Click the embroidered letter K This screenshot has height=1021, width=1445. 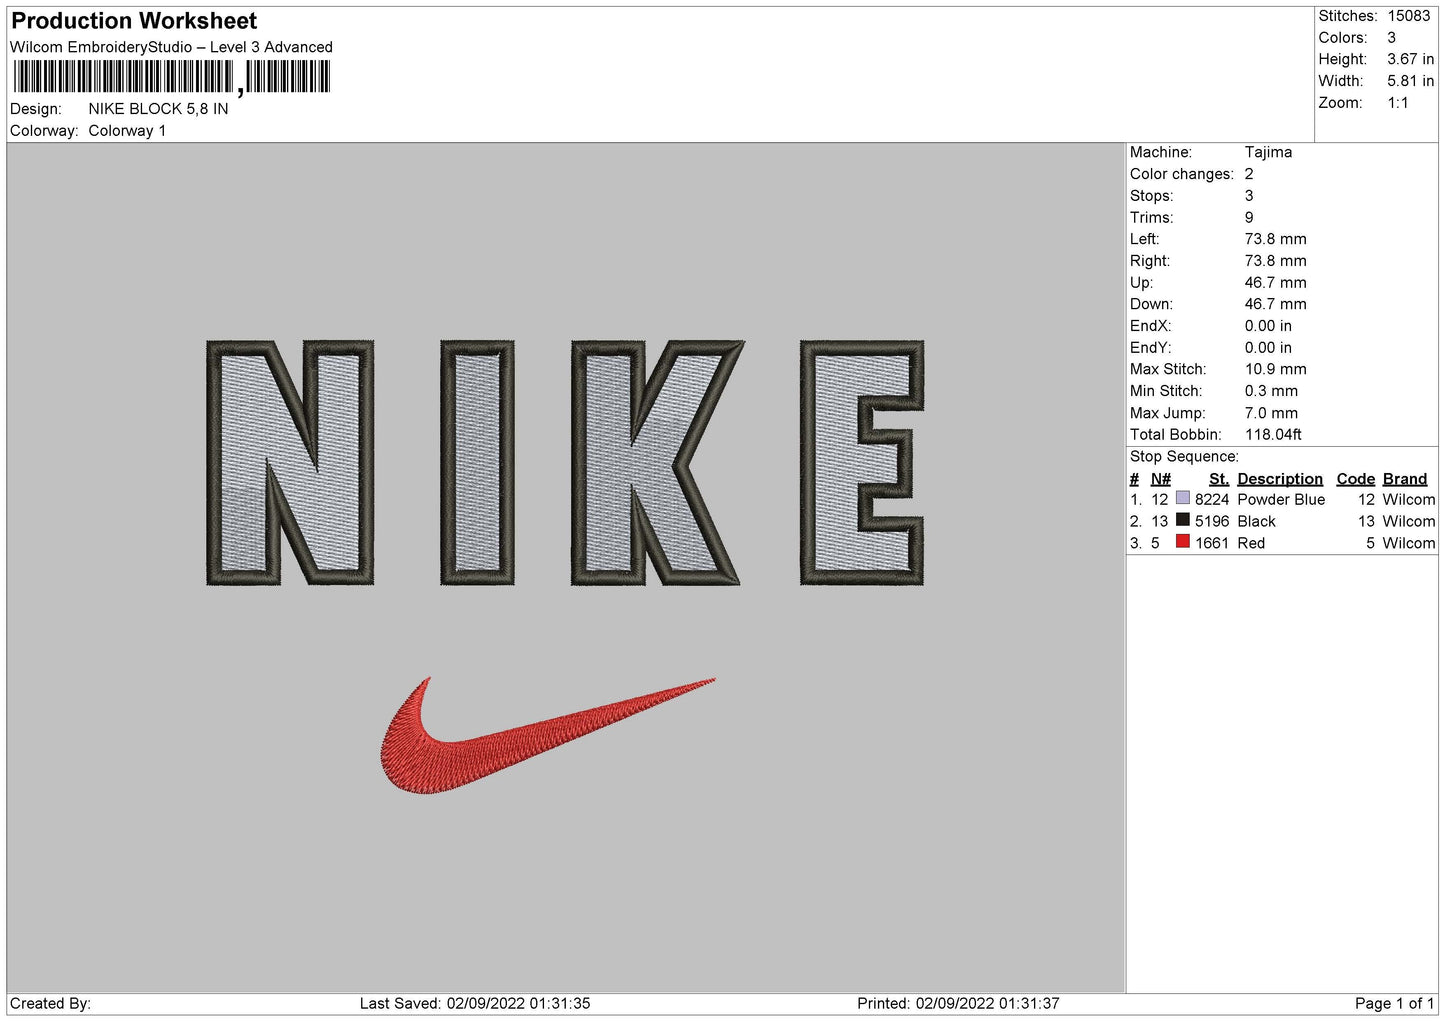click(x=657, y=462)
